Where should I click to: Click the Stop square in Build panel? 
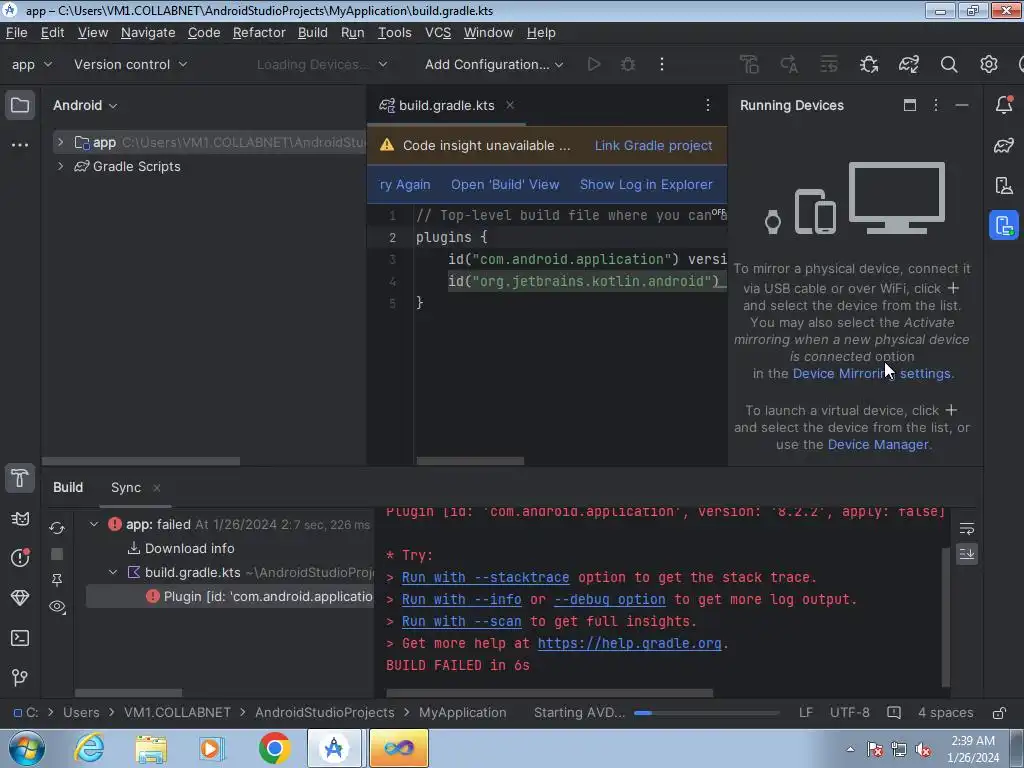click(x=57, y=554)
